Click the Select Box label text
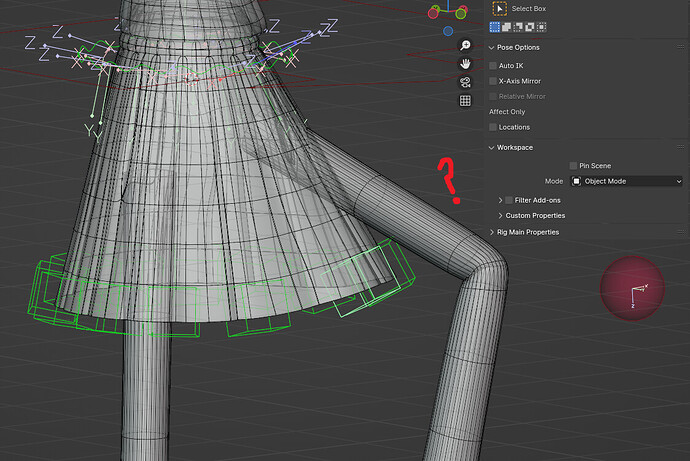The height and width of the screenshot is (461, 690). click(x=529, y=8)
